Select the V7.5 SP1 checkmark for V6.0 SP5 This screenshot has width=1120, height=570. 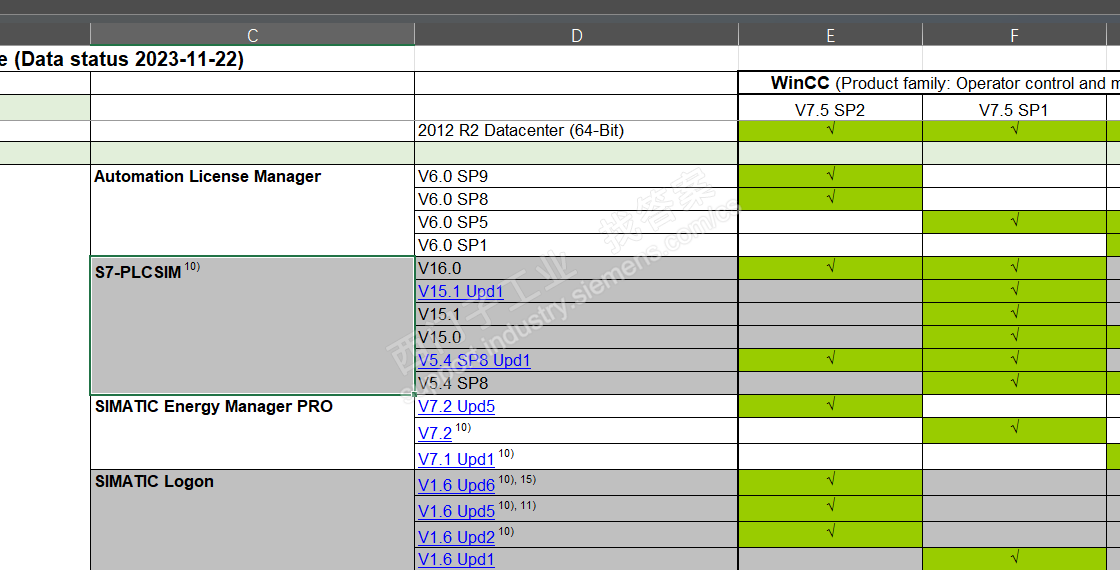click(1014, 222)
